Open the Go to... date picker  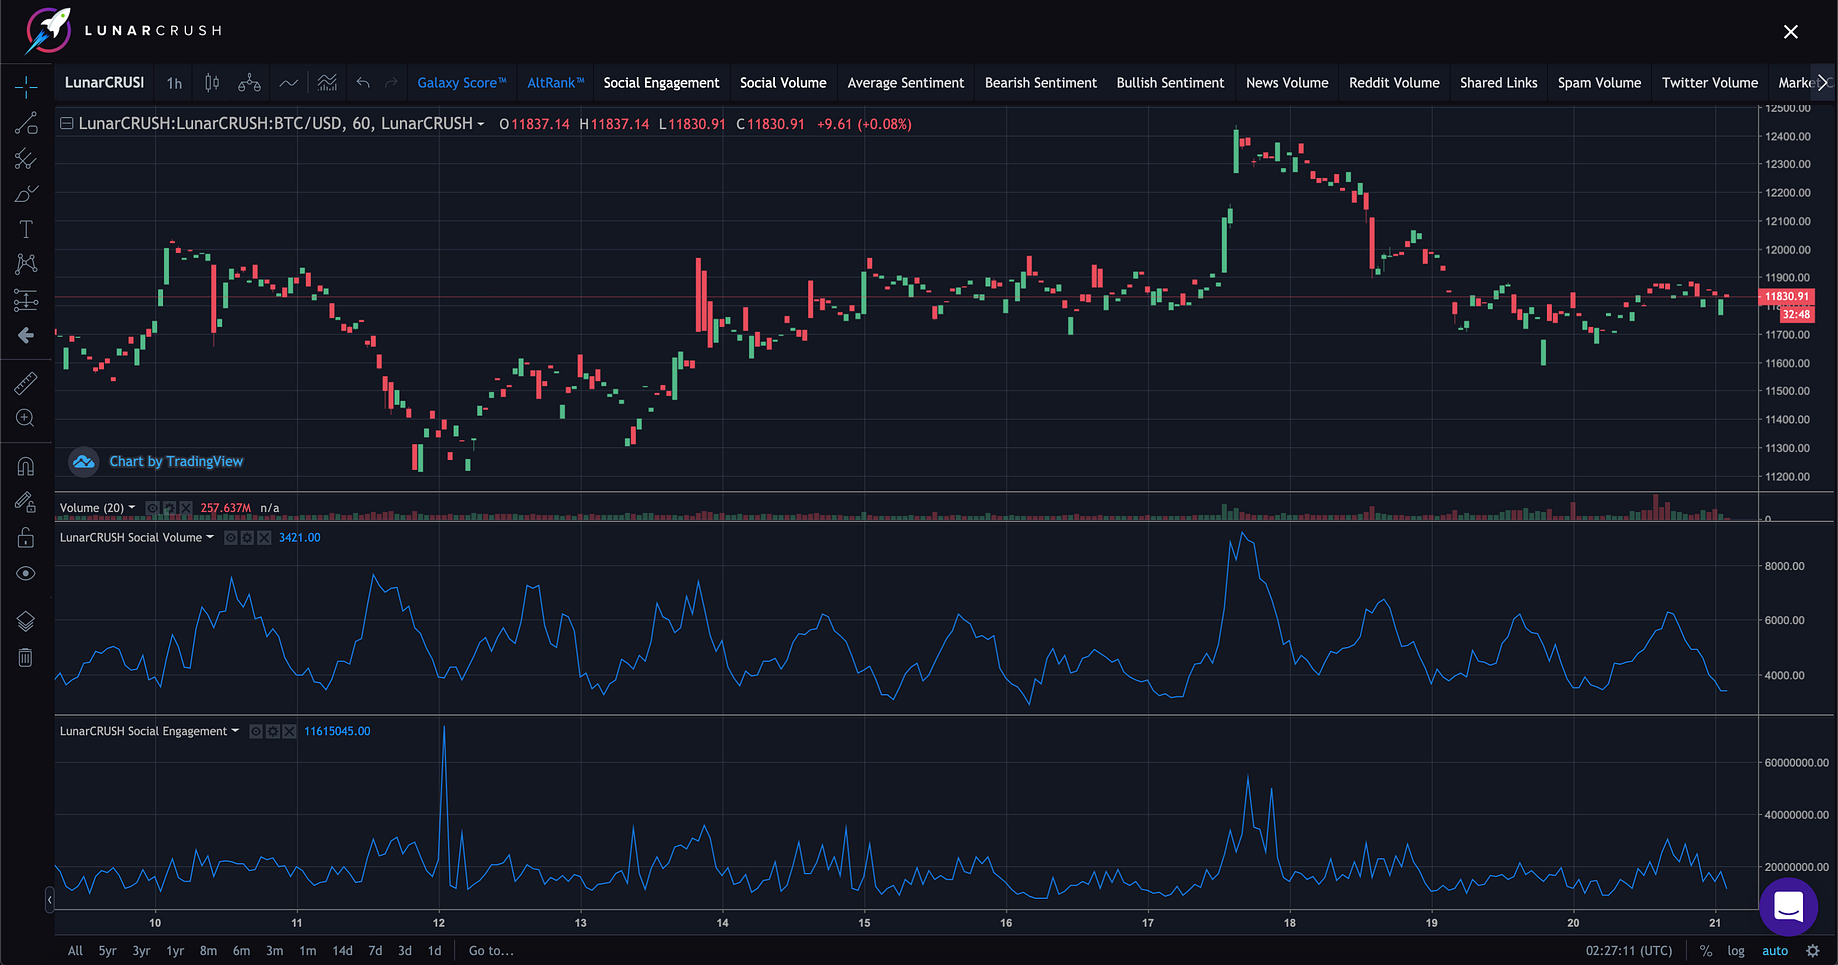491,951
